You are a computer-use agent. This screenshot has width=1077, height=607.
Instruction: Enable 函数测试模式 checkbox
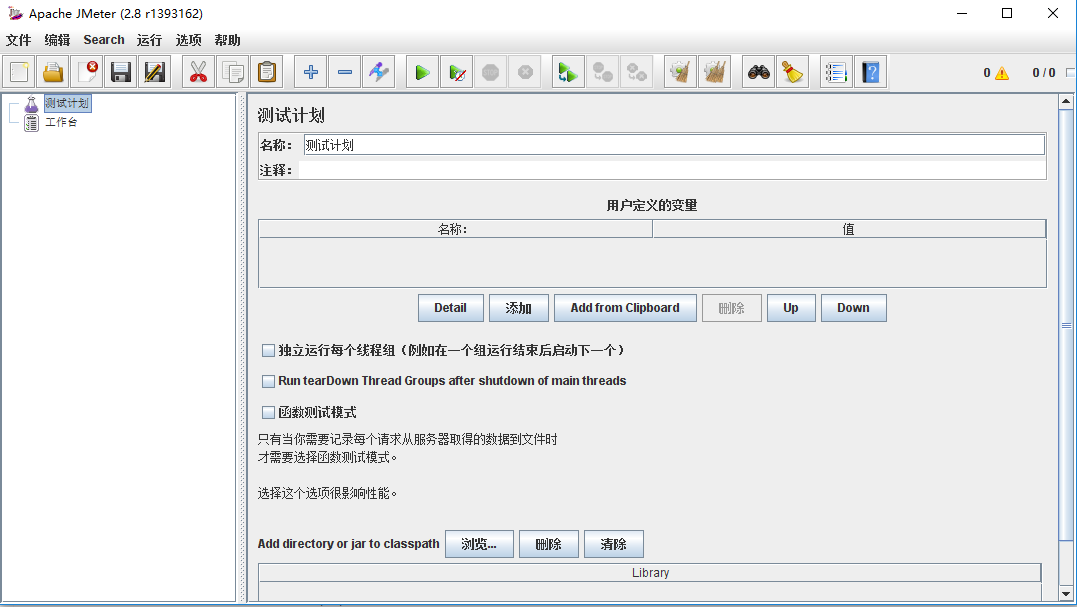(x=269, y=413)
